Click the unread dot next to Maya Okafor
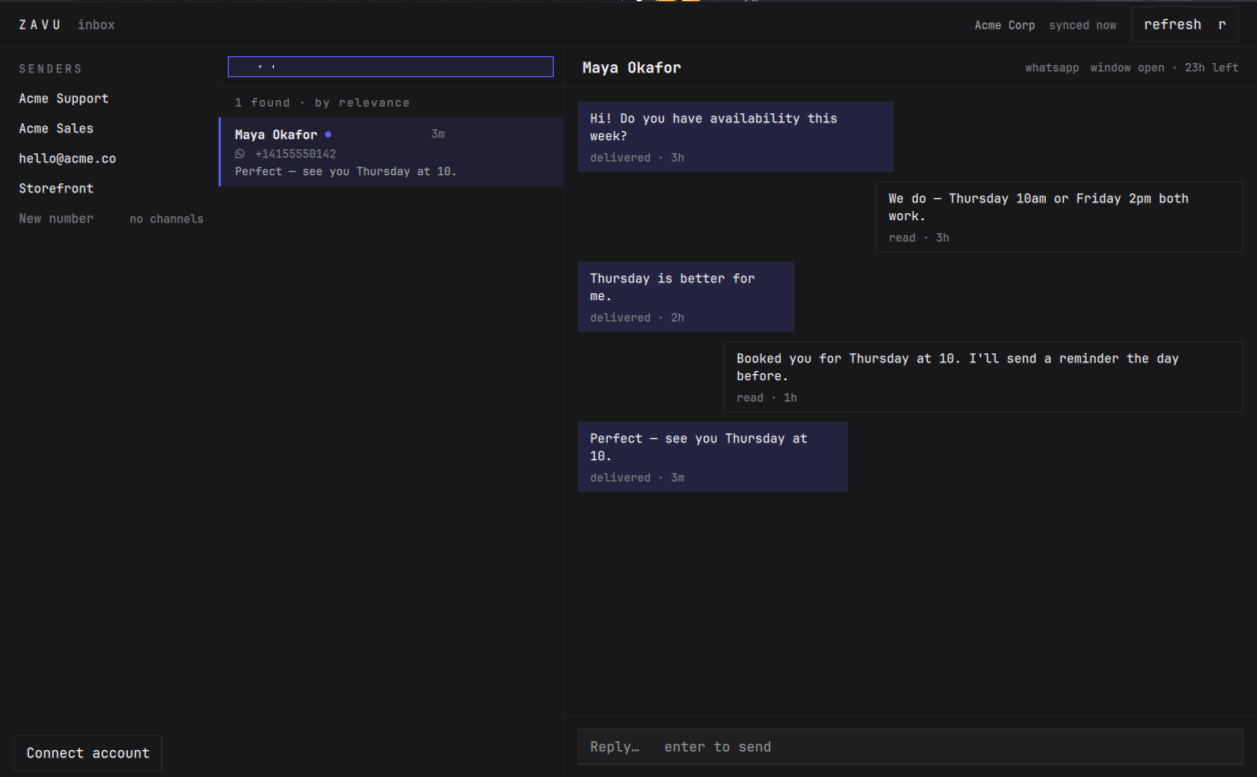The image size is (1257, 777). point(328,134)
